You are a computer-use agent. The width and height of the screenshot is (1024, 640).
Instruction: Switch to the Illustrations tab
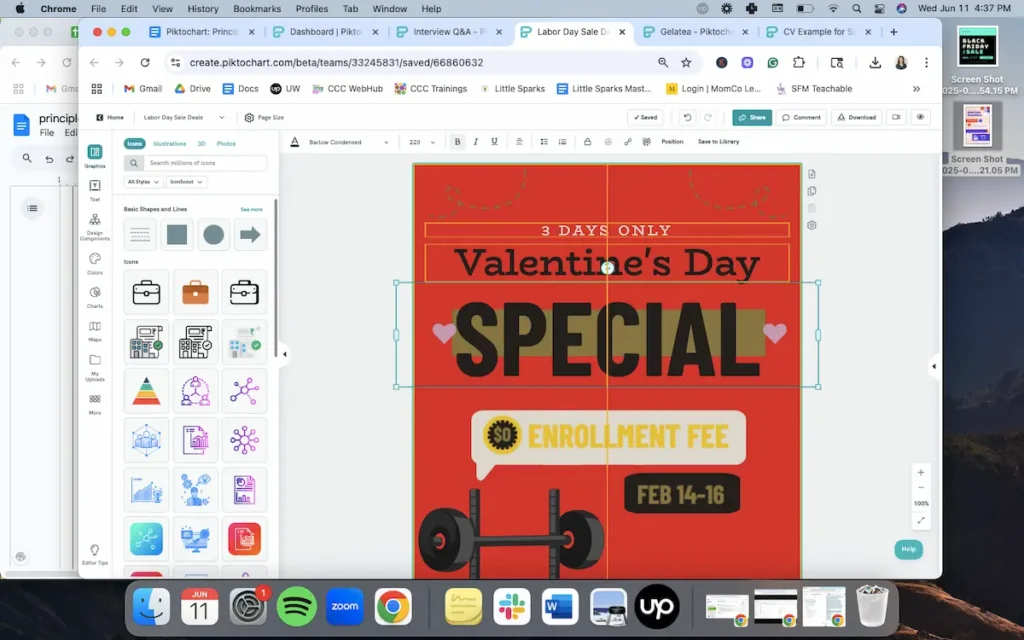pyautogui.click(x=169, y=144)
